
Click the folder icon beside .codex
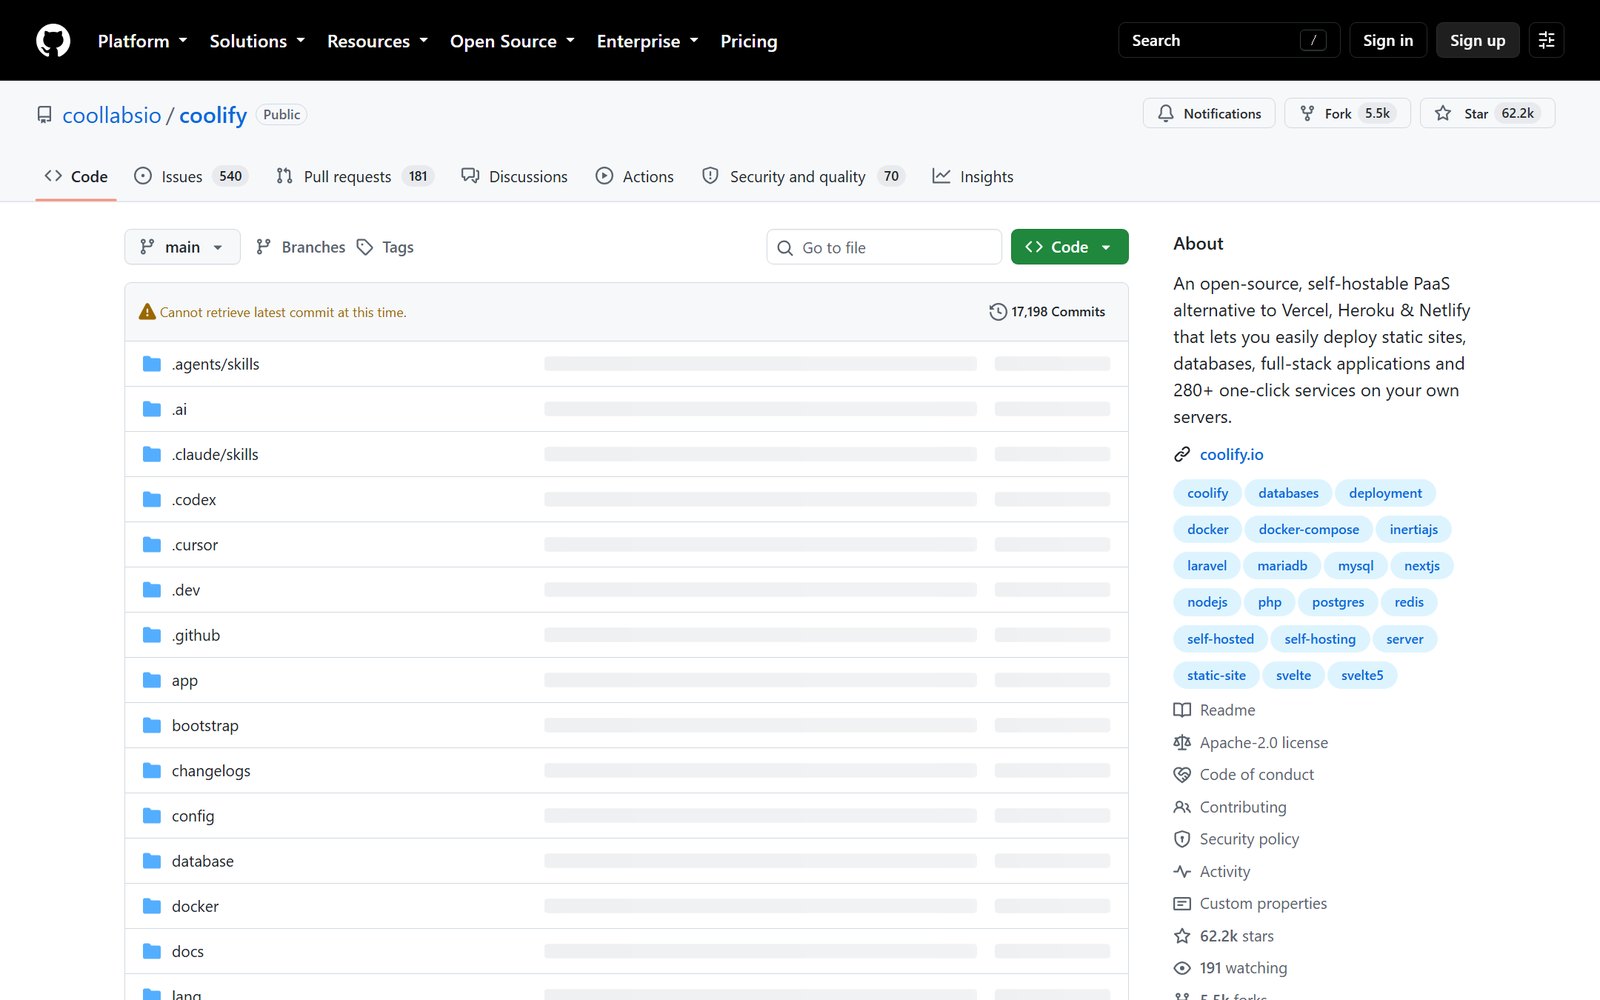152,499
